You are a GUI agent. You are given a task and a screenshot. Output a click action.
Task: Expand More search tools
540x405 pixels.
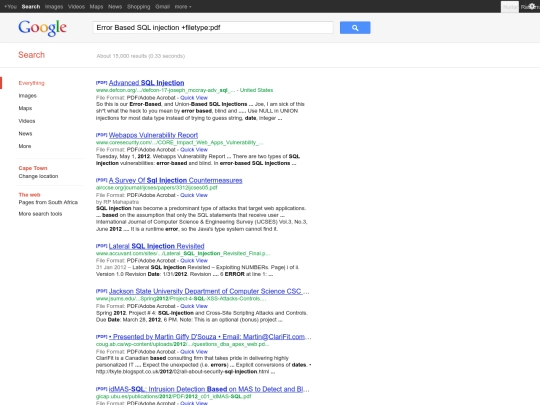click(x=40, y=214)
